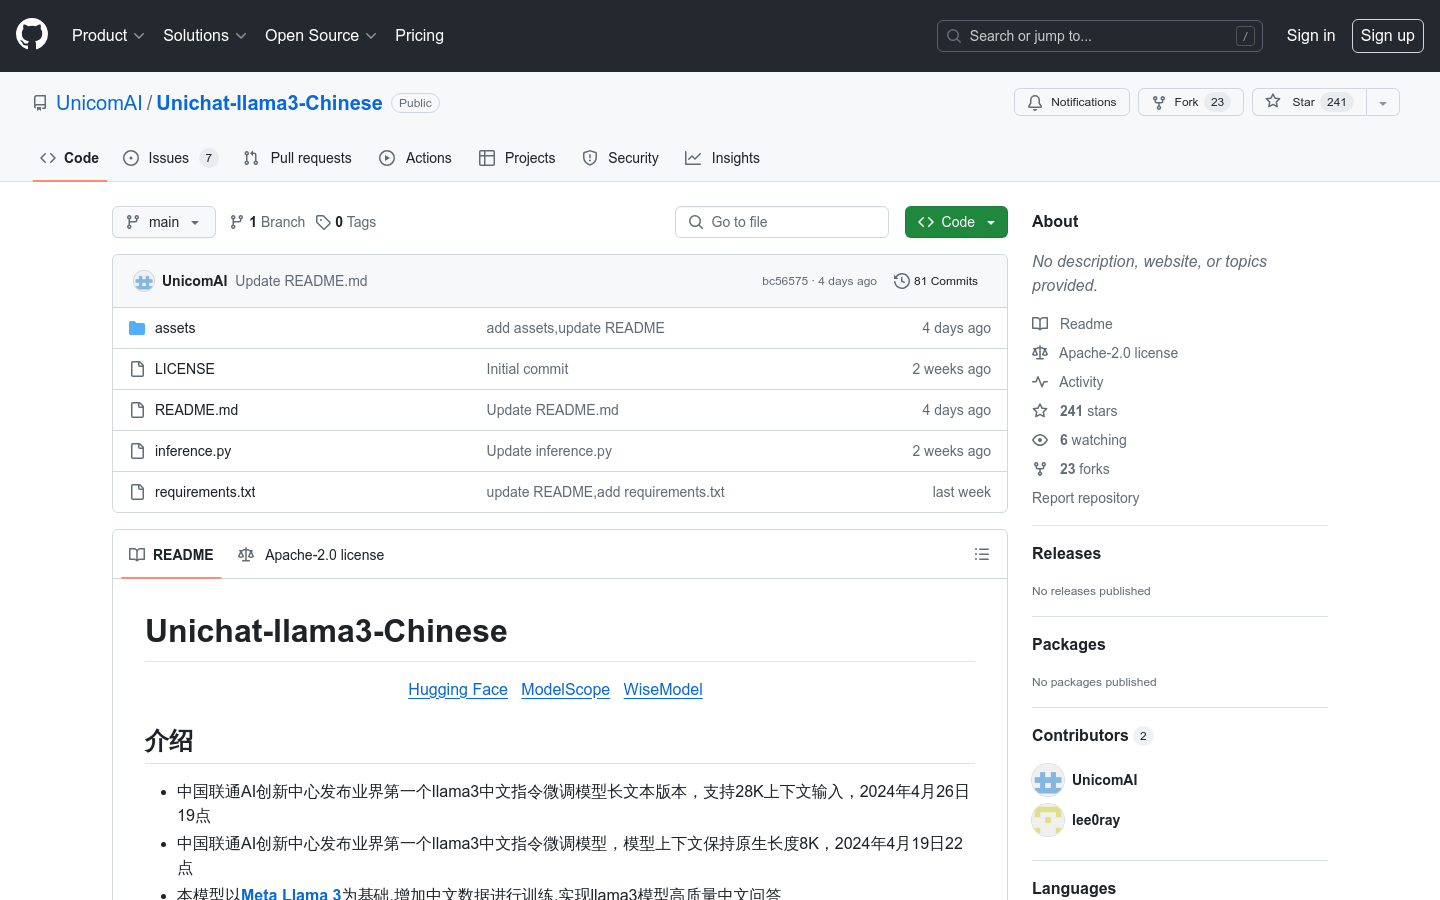Viewport: 1440px width, 900px height.
Task: Open the update README,add requirements.txt commit
Action: [x=605, y=492]
